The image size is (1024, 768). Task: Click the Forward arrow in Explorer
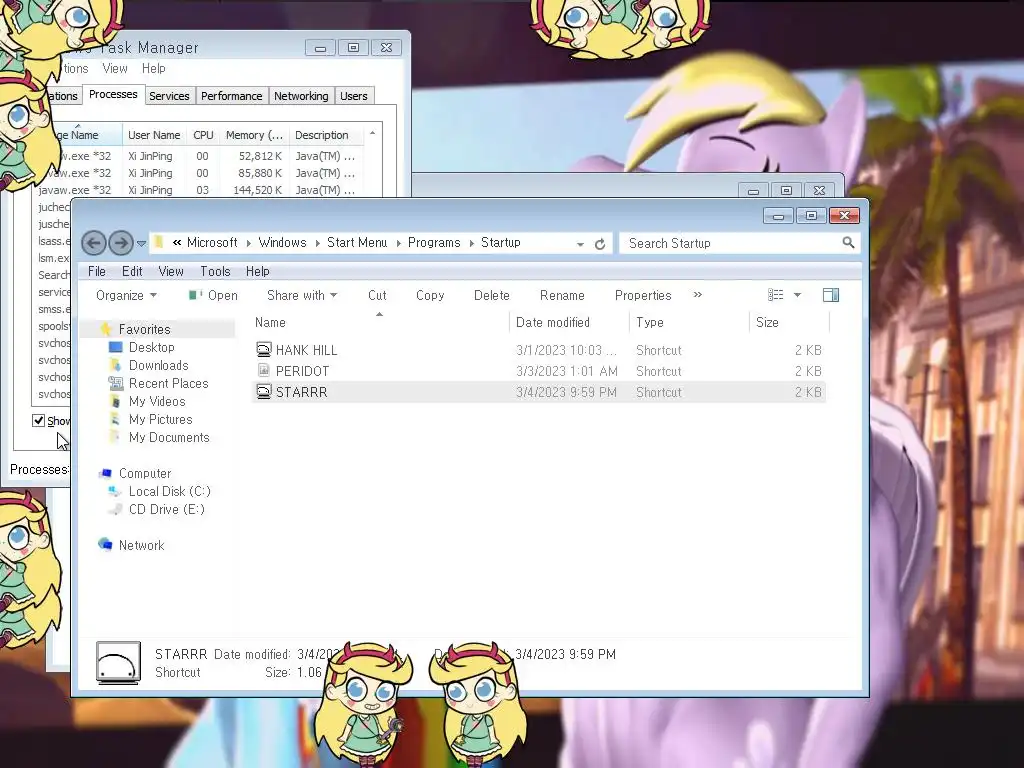click(121, 244)
